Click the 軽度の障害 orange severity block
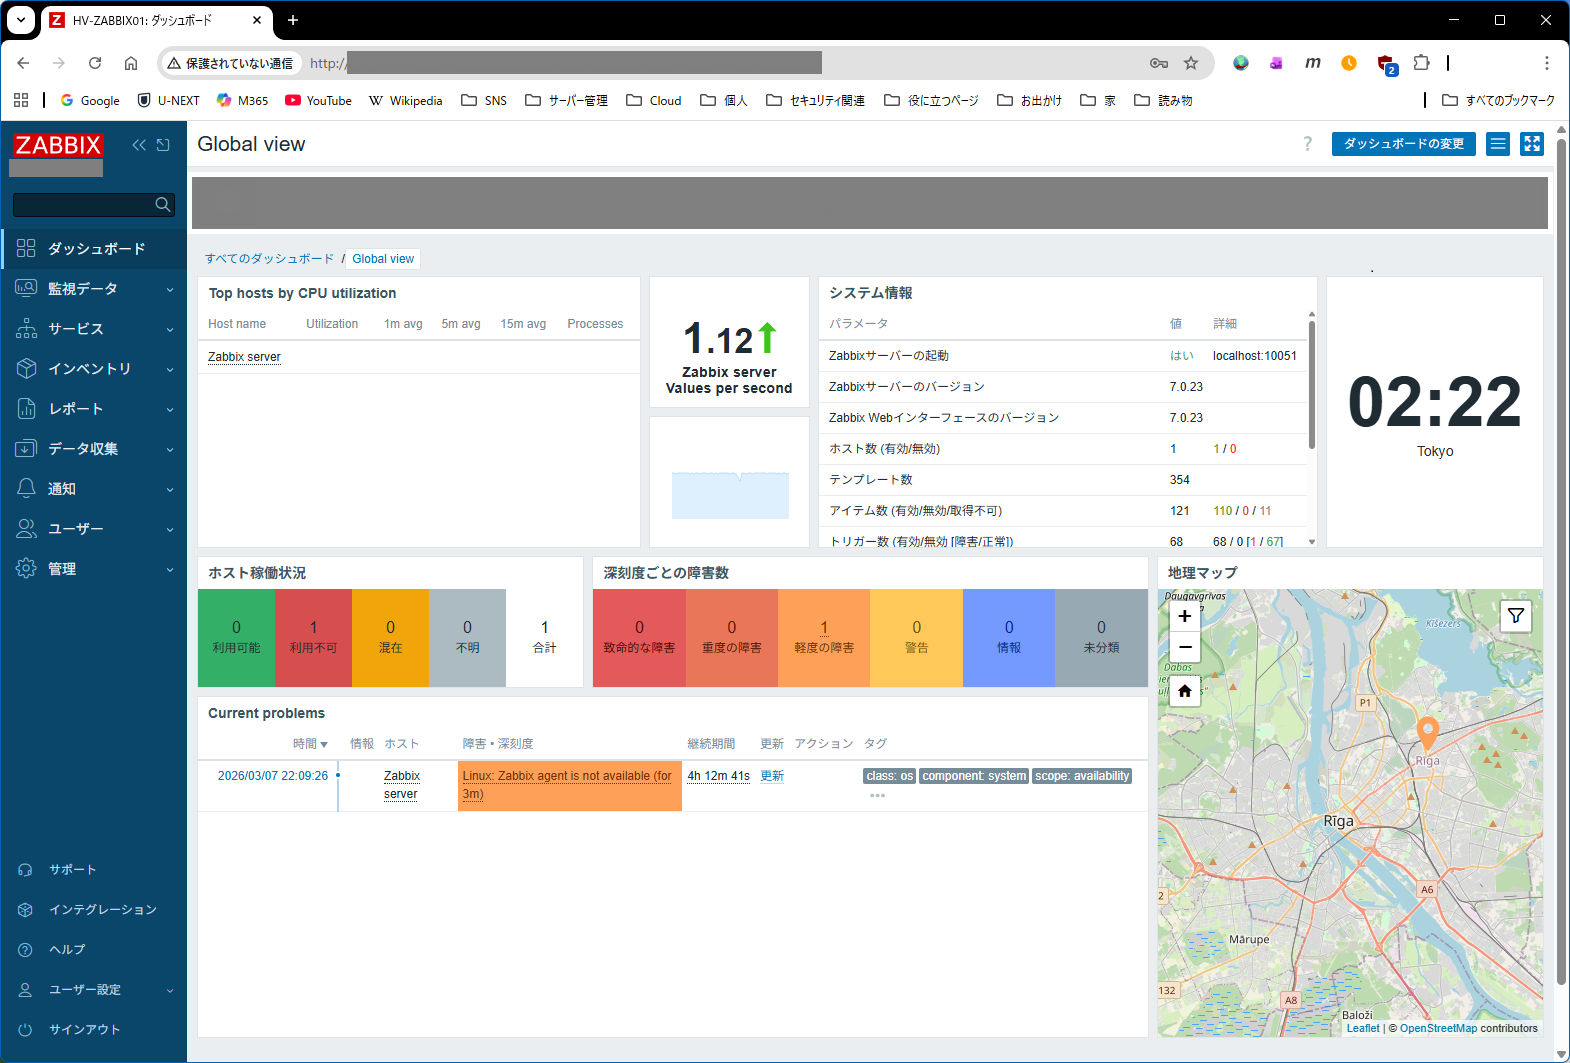 824,637
